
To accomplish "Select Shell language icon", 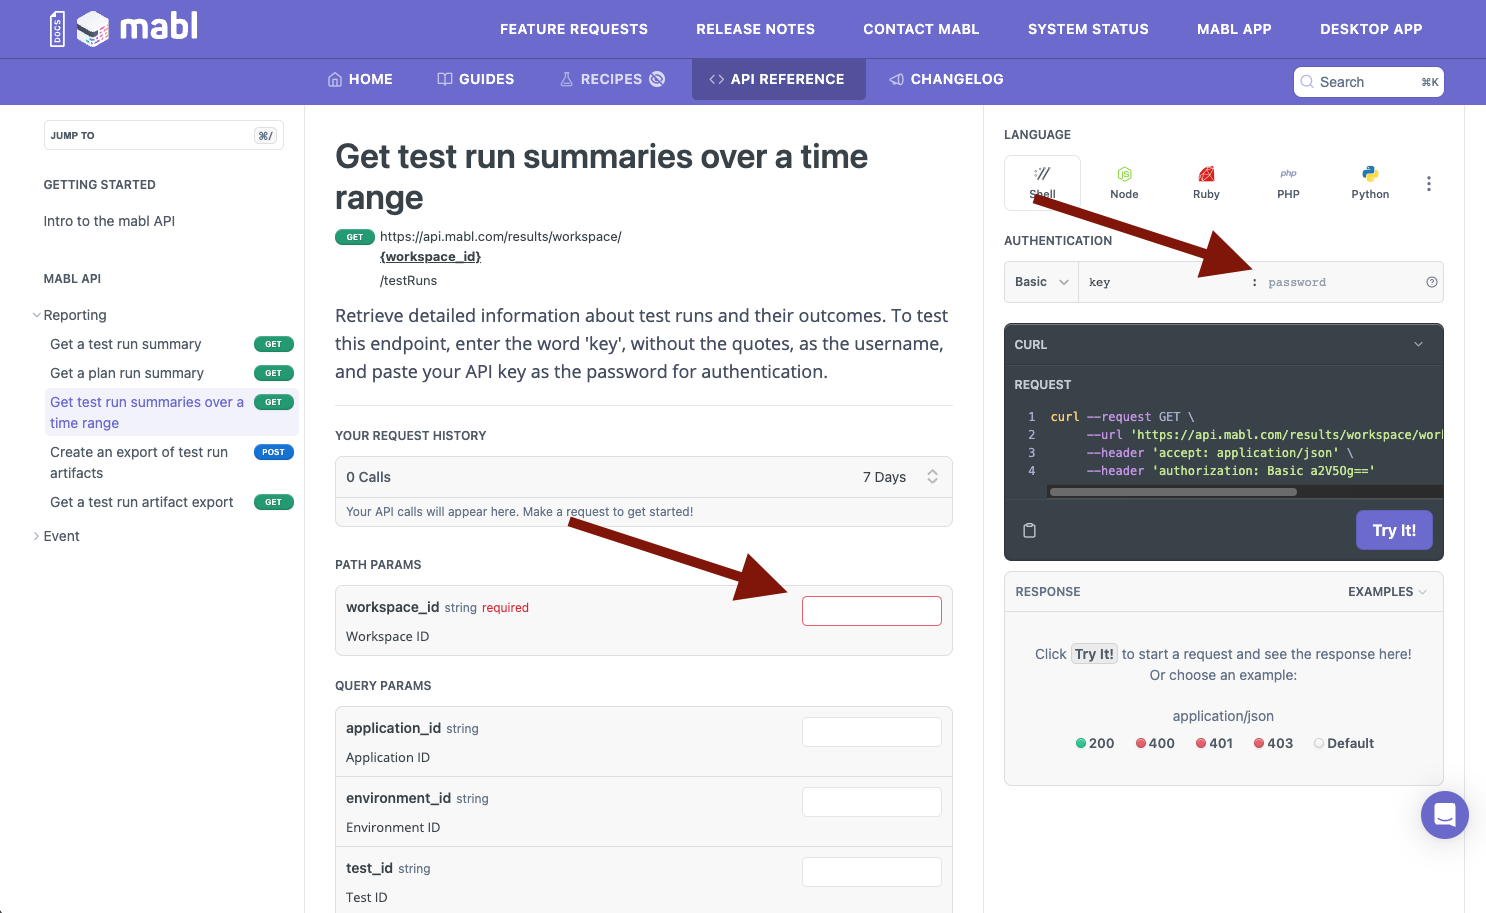I will 1042,182.
